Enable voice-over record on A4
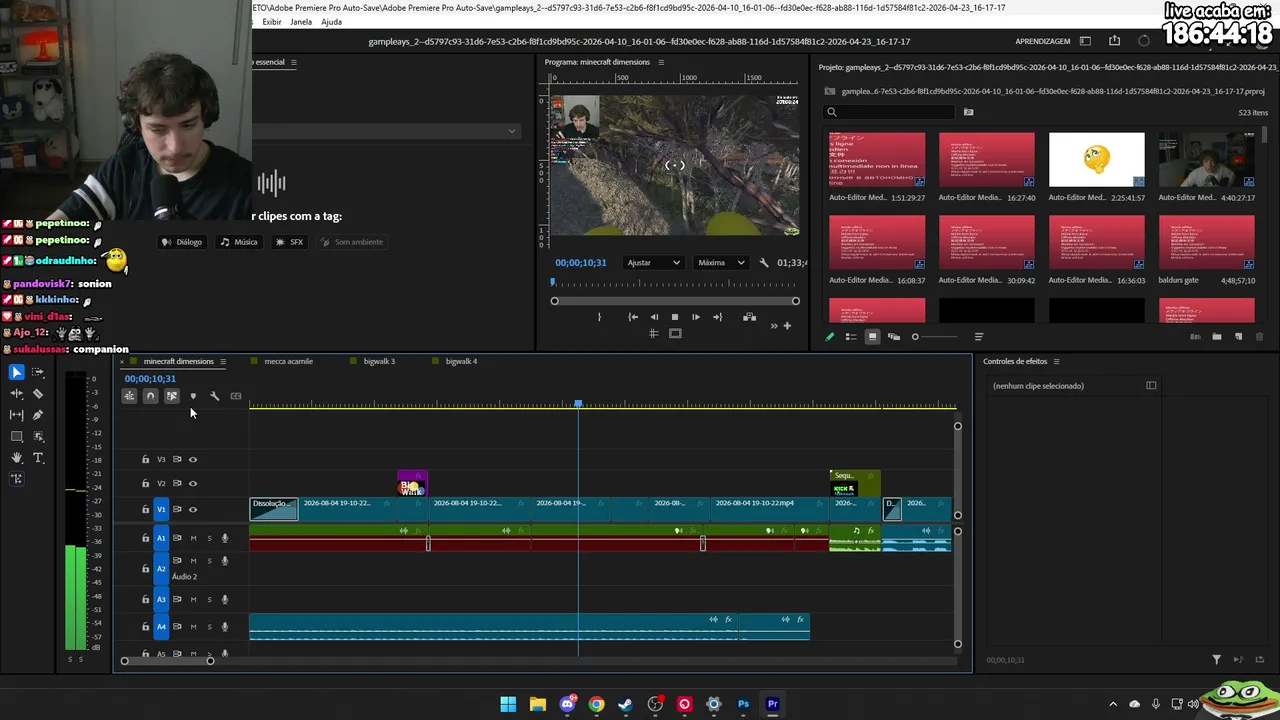This screenshot has height=720, width=1280. [x=225, y=627]
